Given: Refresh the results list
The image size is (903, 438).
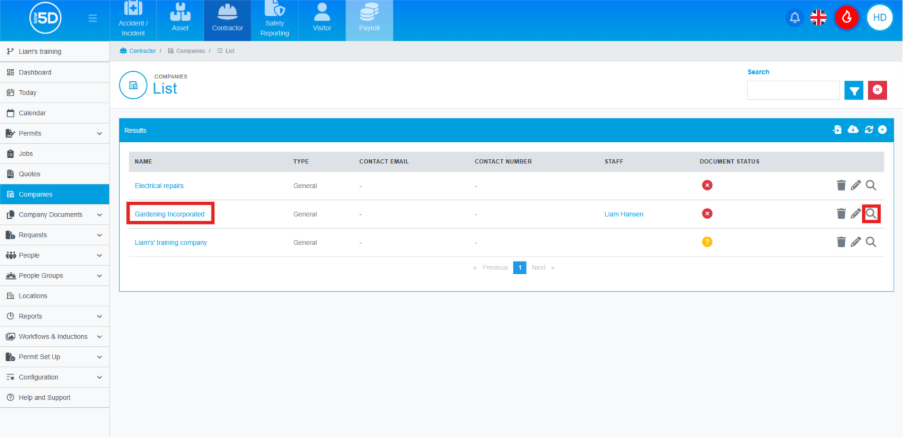Looking at the screenshot, I should [868, 130].
